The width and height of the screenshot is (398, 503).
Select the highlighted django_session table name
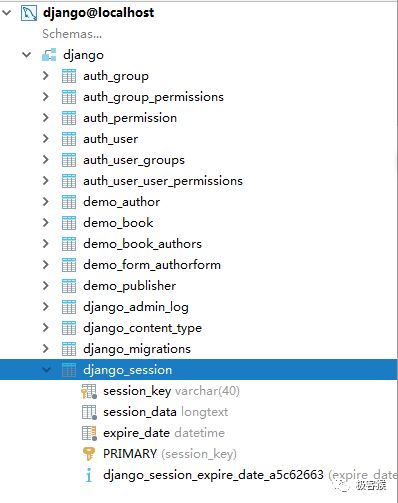pyautogui.click(x=128, y=370)
